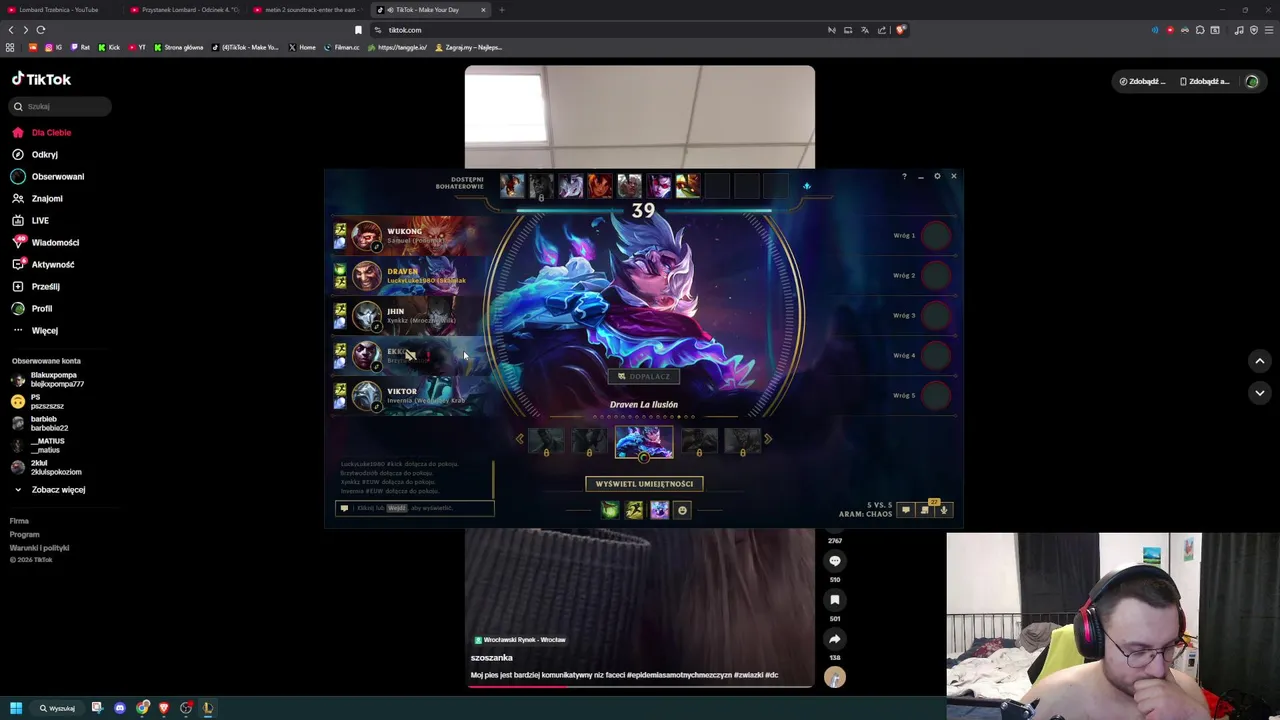This screenshot has height=720, width=1280.
Task: Open Kick bookmark in bookmarks bar
Action: [109, 47]
